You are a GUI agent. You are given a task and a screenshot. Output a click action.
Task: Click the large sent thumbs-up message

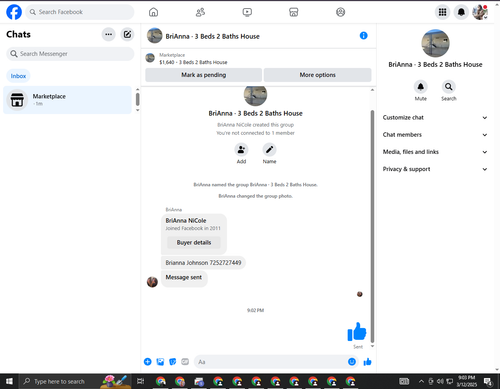pos(357,332)
